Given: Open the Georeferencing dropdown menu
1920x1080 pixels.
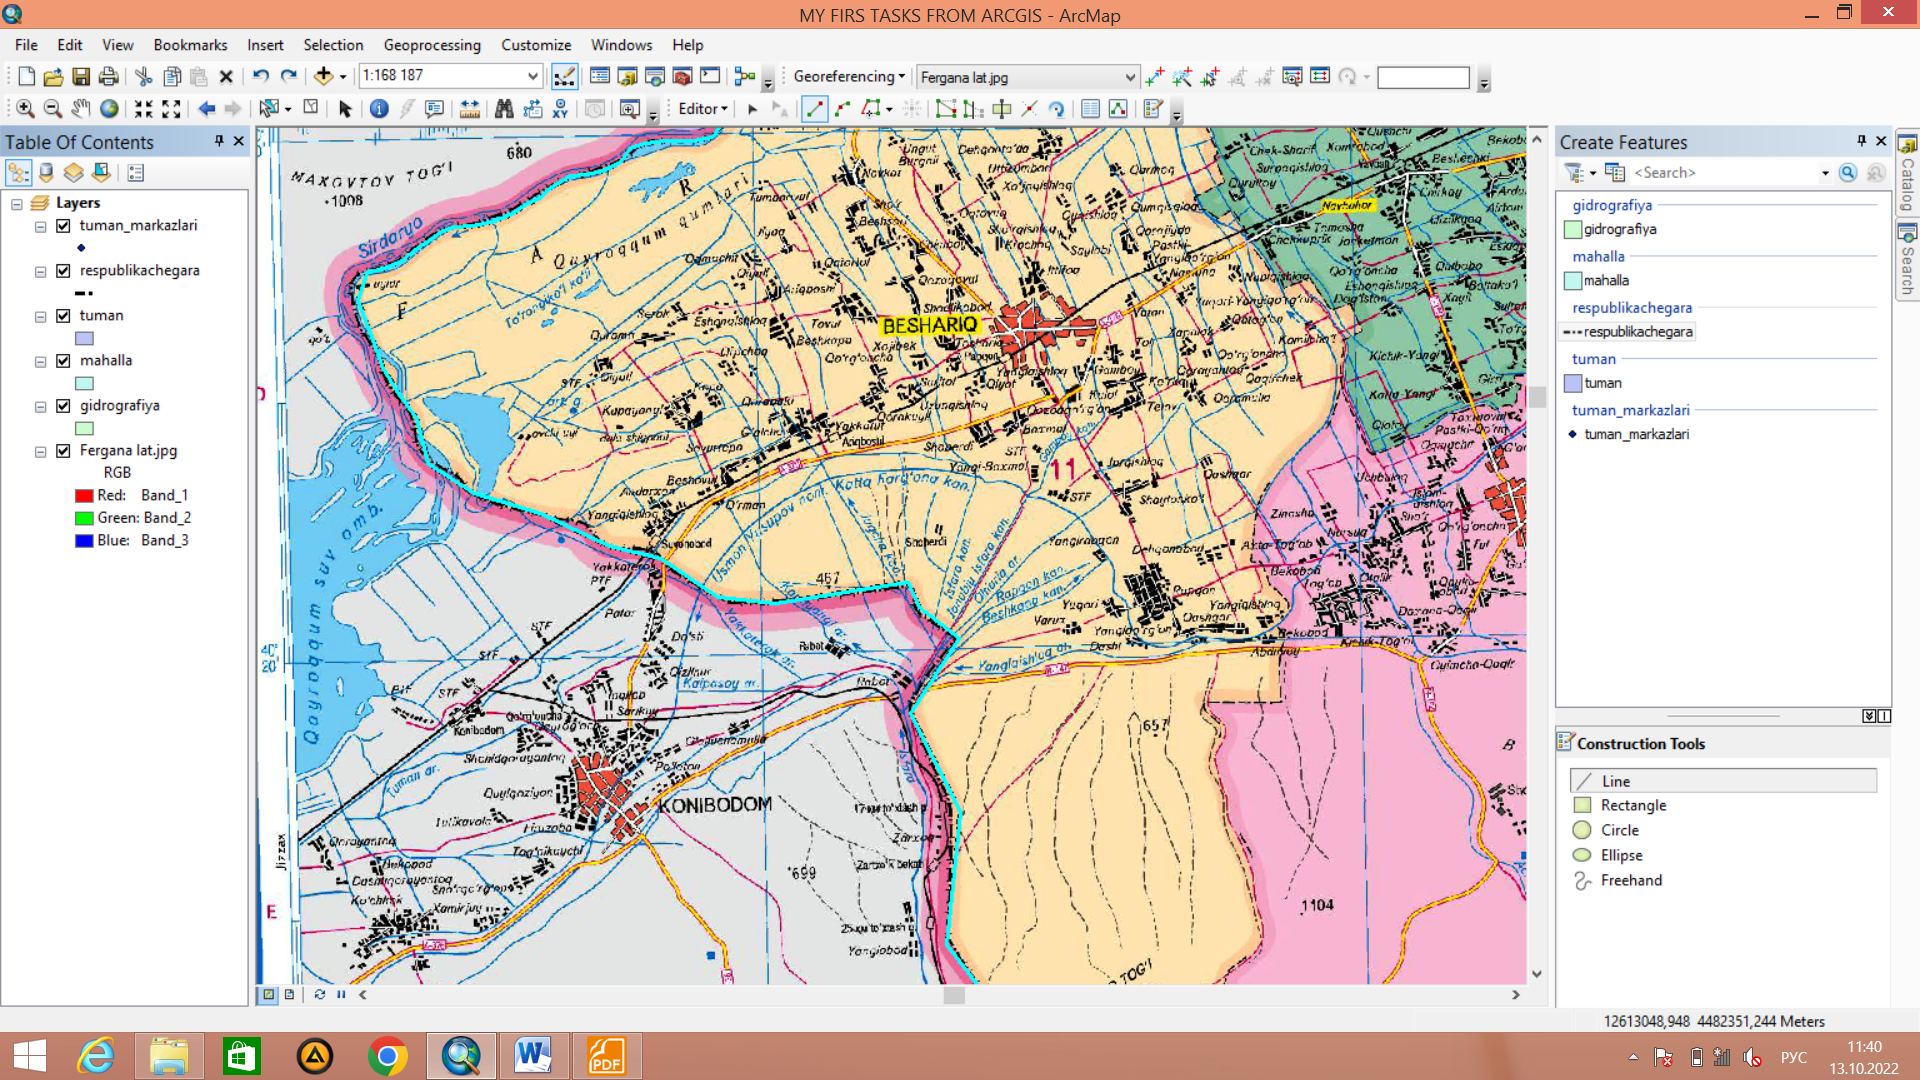Looking at the screenshot, I should 849,76.
